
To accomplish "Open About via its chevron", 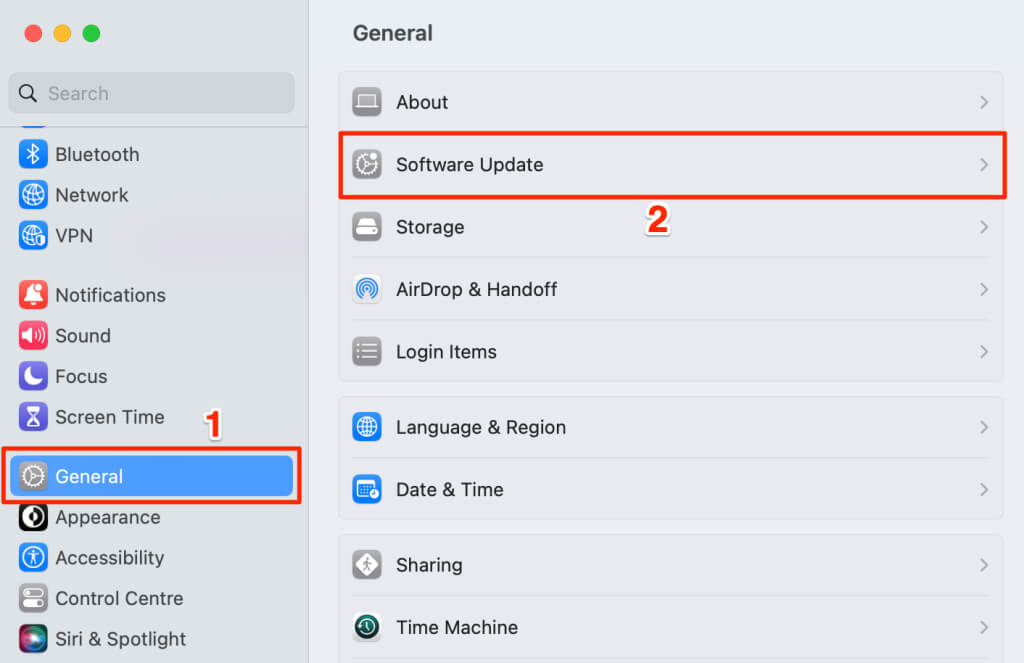I will point(984,102).
